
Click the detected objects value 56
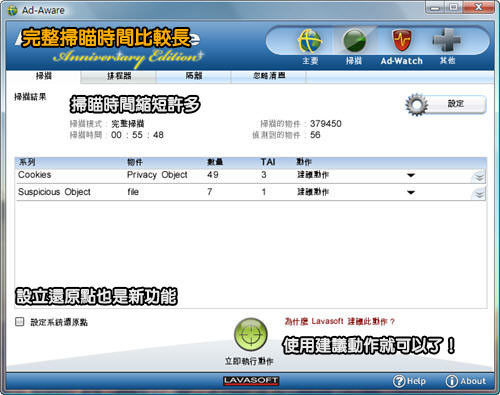pos(315,135)
